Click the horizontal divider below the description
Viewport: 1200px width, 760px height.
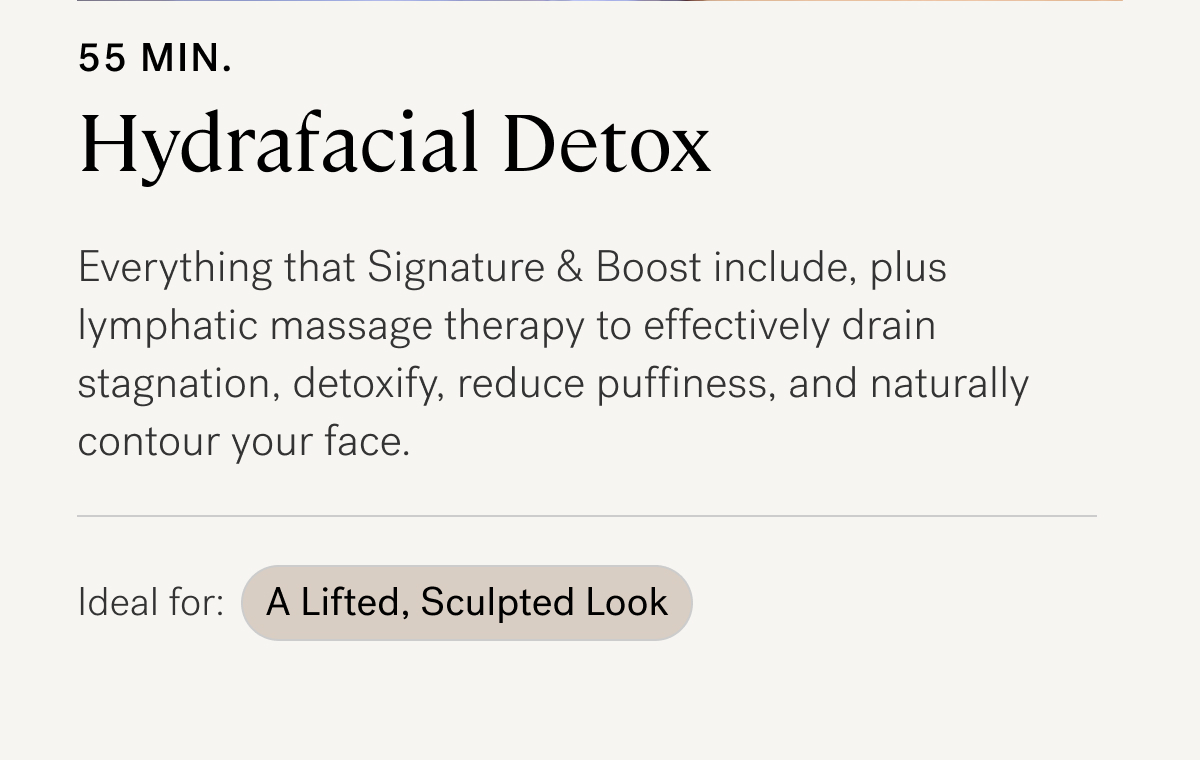(x=587, y=516)
